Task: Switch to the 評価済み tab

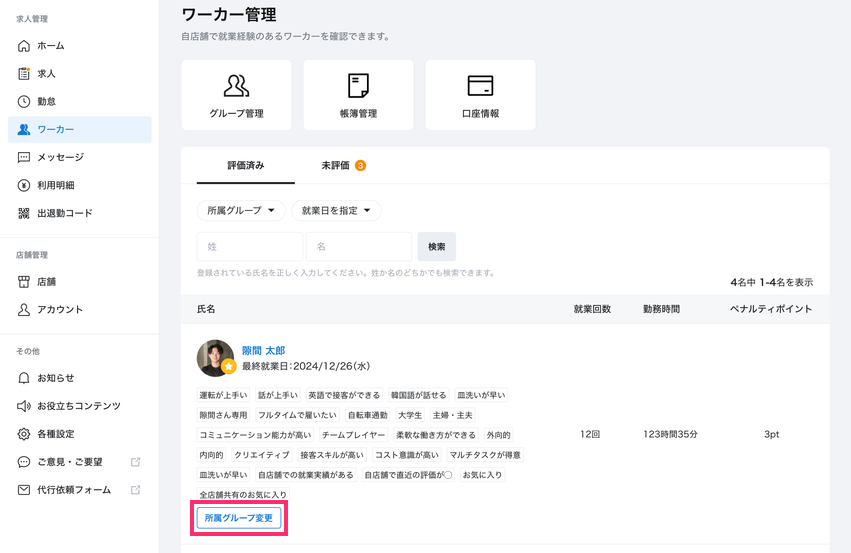Action: pos(246,165)
